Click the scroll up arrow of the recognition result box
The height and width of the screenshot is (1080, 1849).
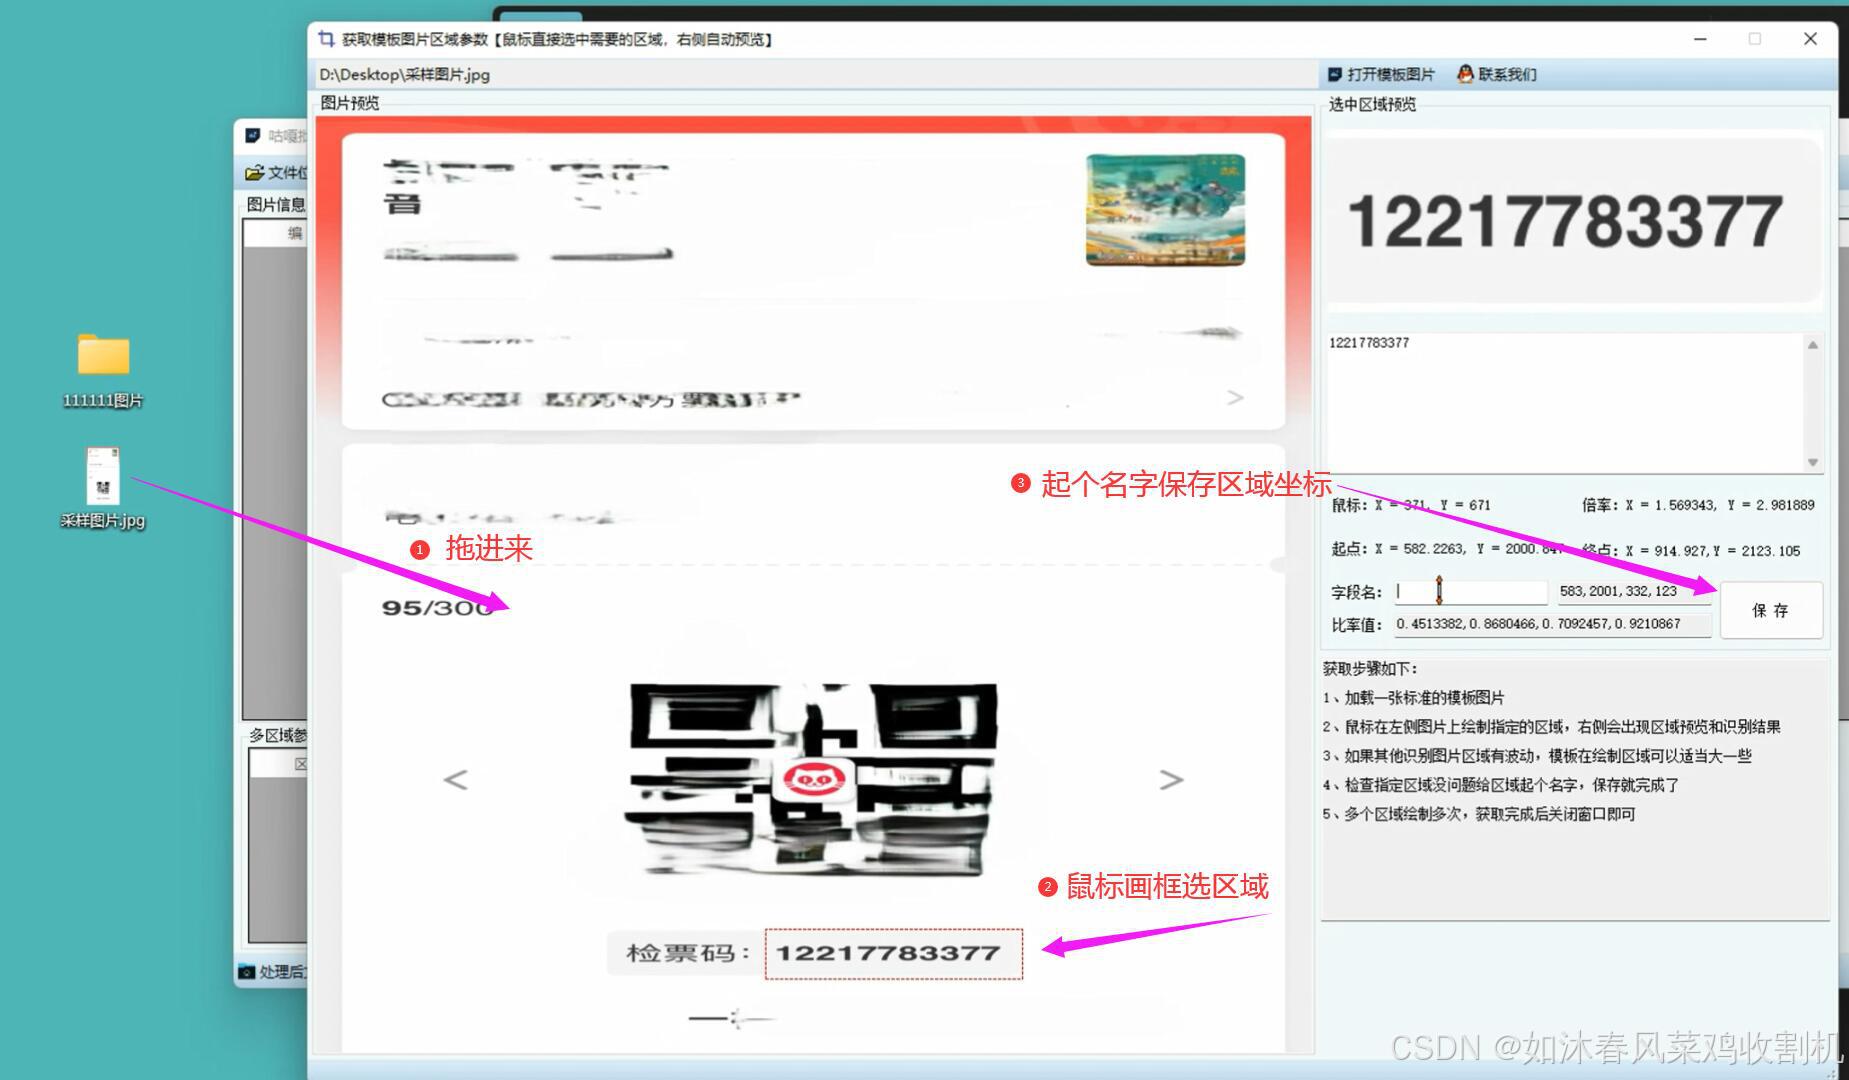coord(1813,345)
